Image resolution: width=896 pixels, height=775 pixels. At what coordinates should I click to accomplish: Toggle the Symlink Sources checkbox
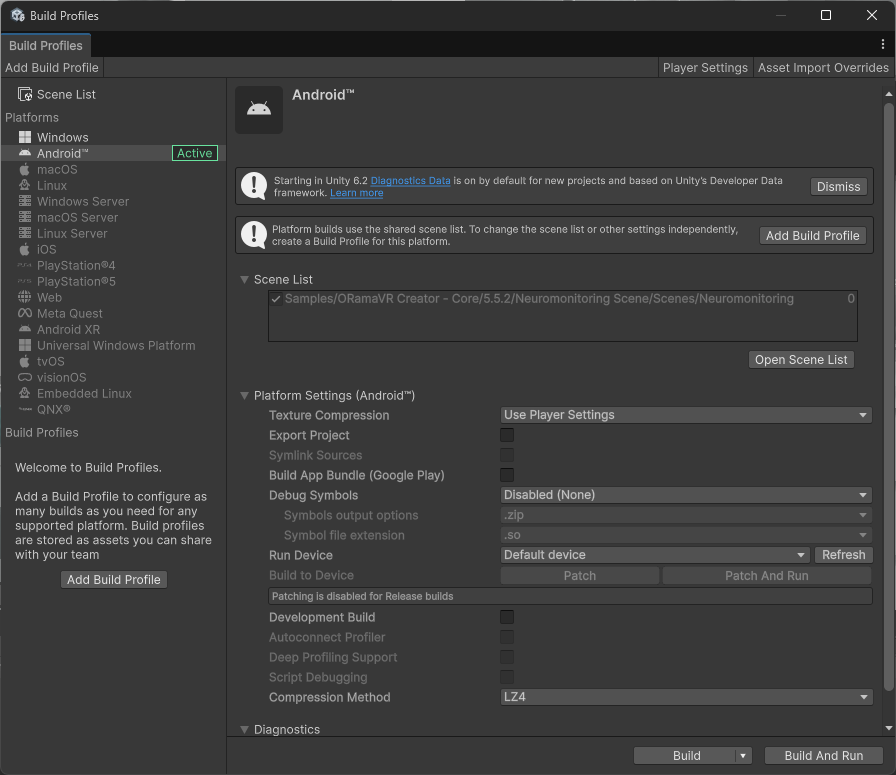(507, 455)
